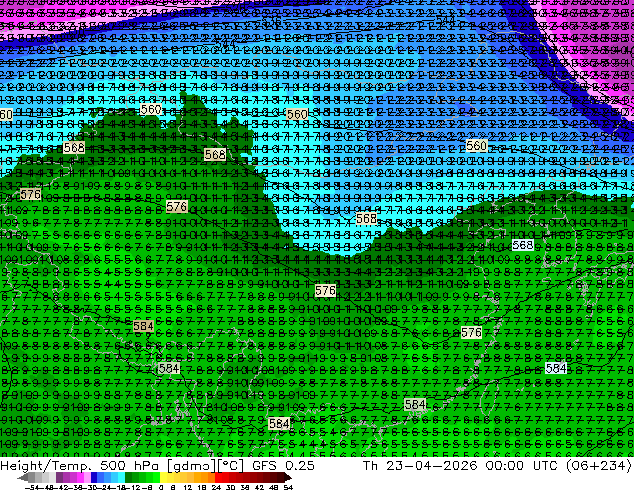The height and width of the screenshot is (490, 634).
Task: Pick the bright red swatch at 24
Action: click(219, 478)
